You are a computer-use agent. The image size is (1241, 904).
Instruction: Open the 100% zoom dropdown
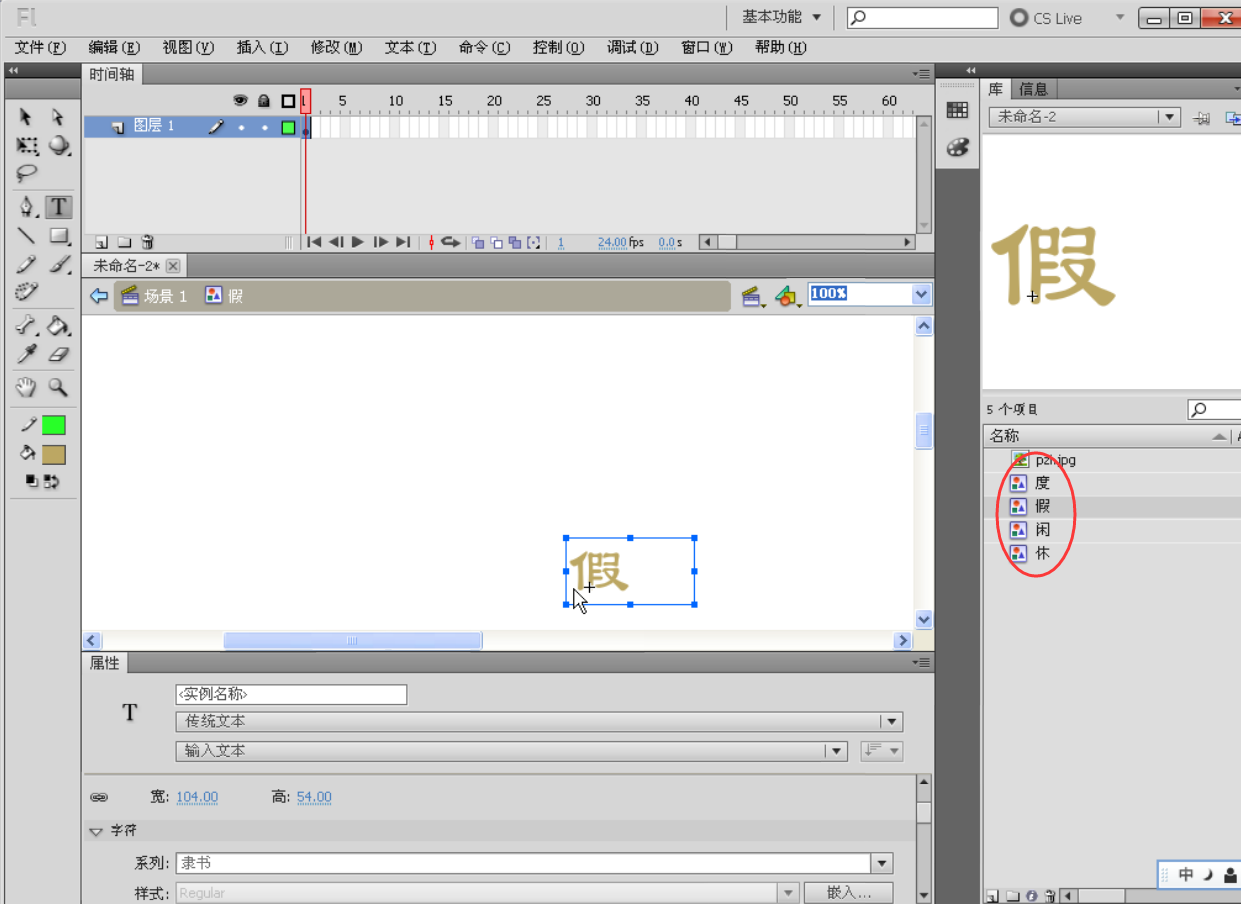coord(921,294)
